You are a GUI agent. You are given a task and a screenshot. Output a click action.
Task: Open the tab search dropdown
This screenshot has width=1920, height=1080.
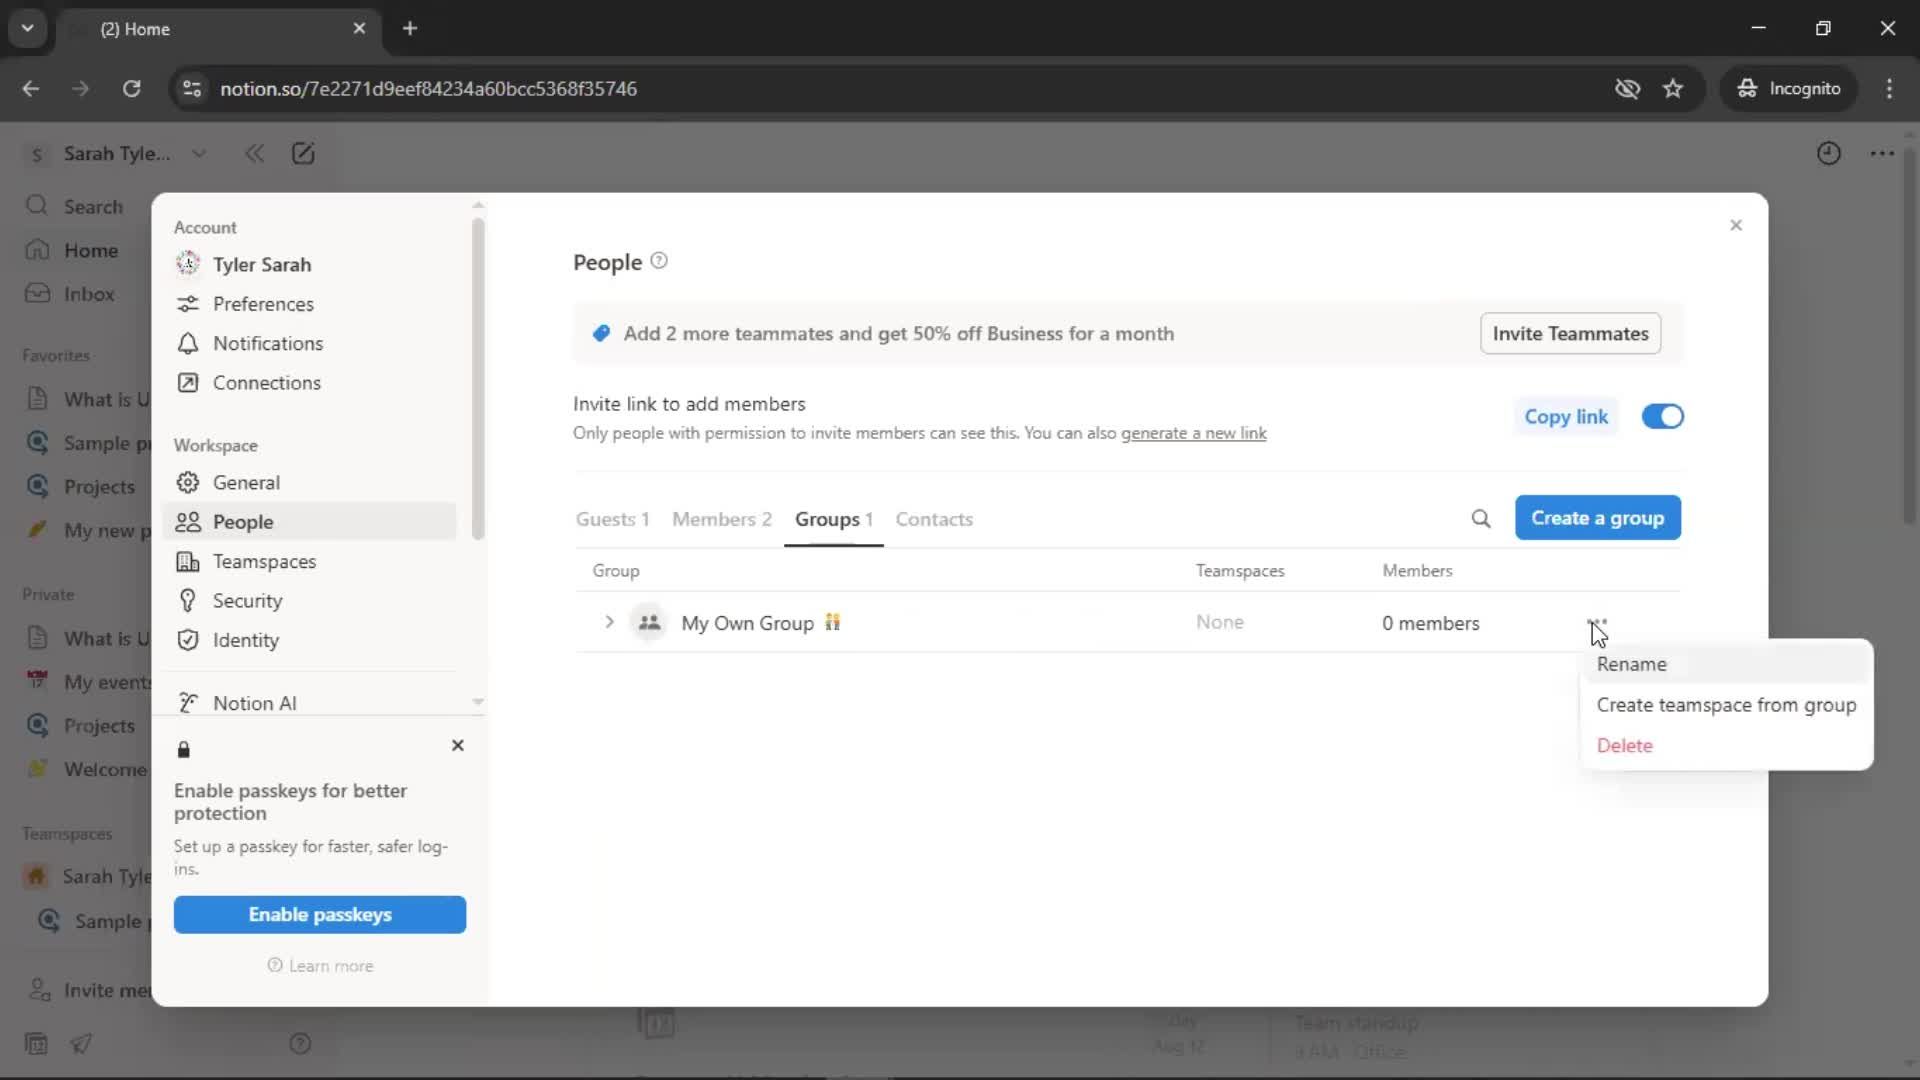point(28,28)
